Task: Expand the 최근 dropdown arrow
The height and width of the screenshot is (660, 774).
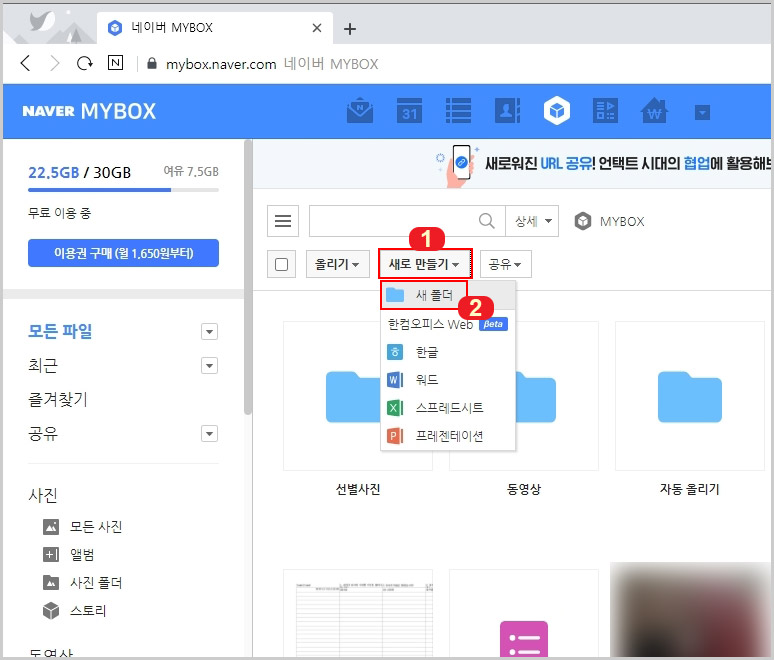Action: 209,366
